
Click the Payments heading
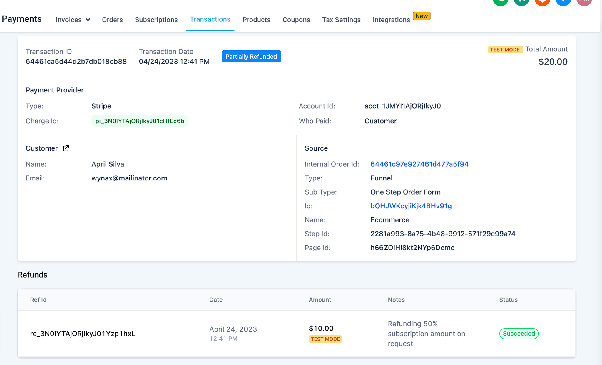(22, 19)
